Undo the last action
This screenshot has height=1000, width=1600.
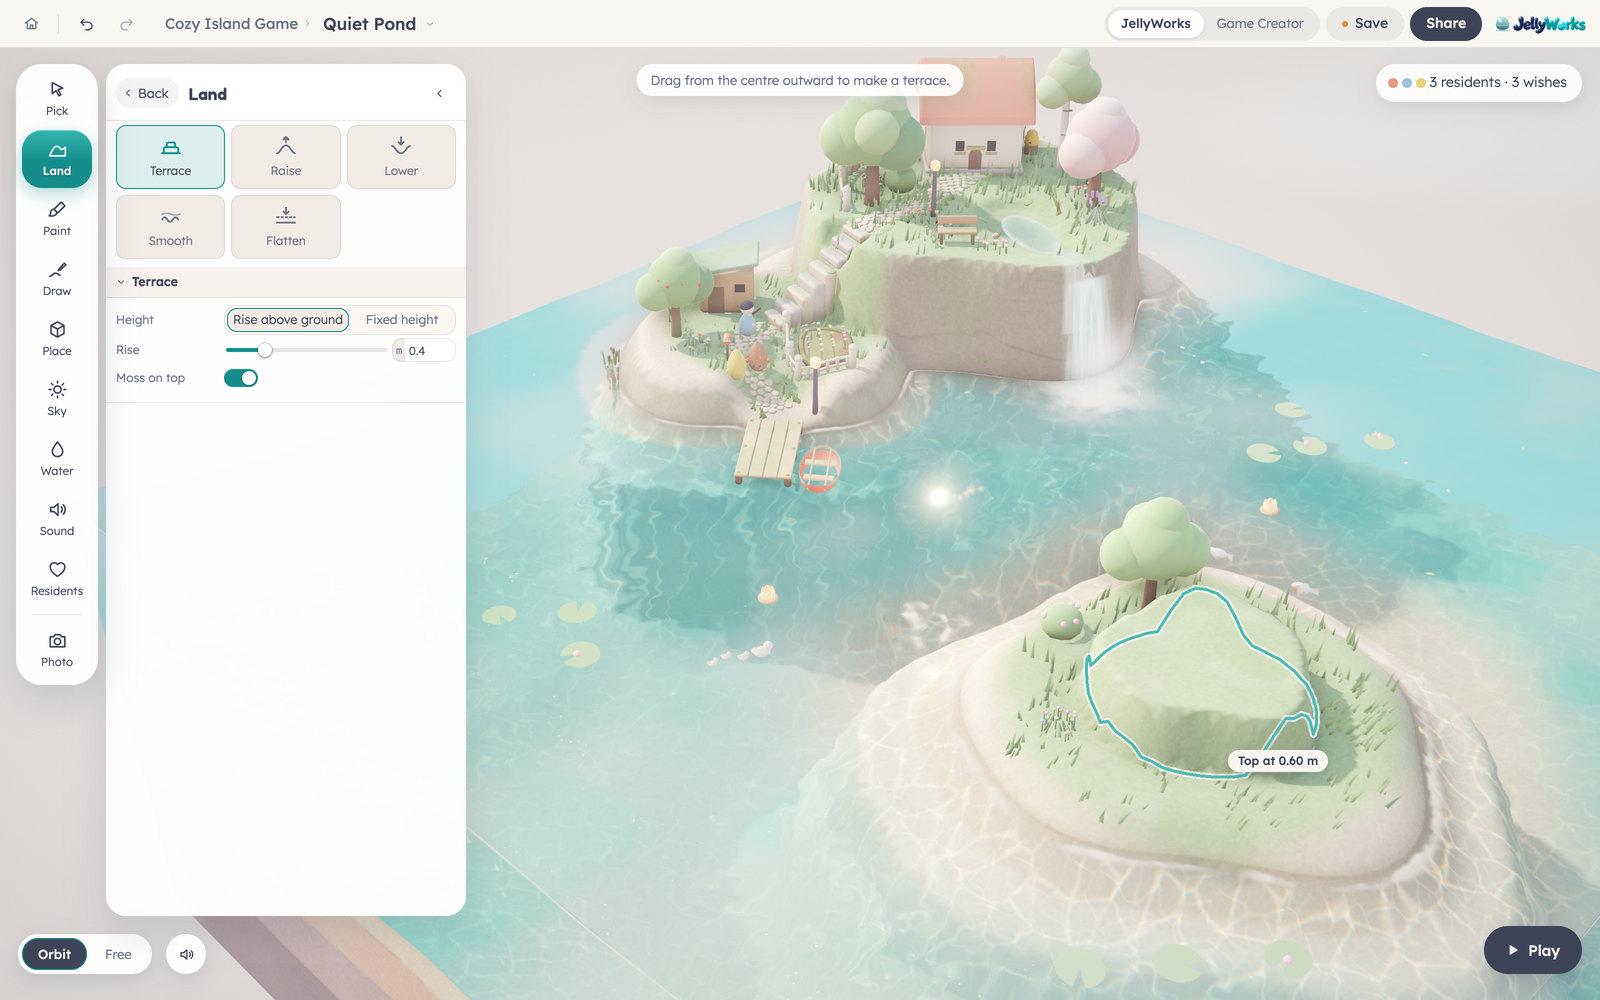(x=87, y=24)
